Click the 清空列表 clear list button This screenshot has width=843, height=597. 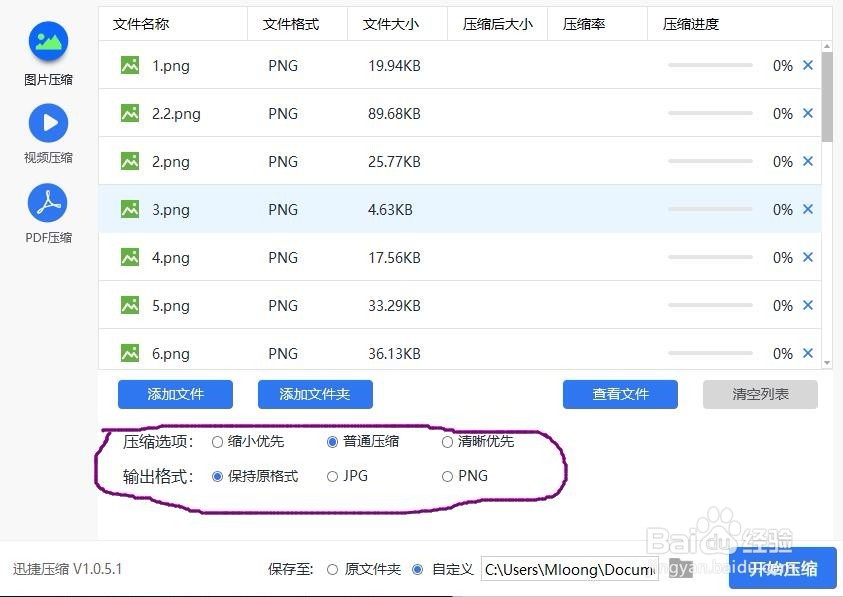759,394
